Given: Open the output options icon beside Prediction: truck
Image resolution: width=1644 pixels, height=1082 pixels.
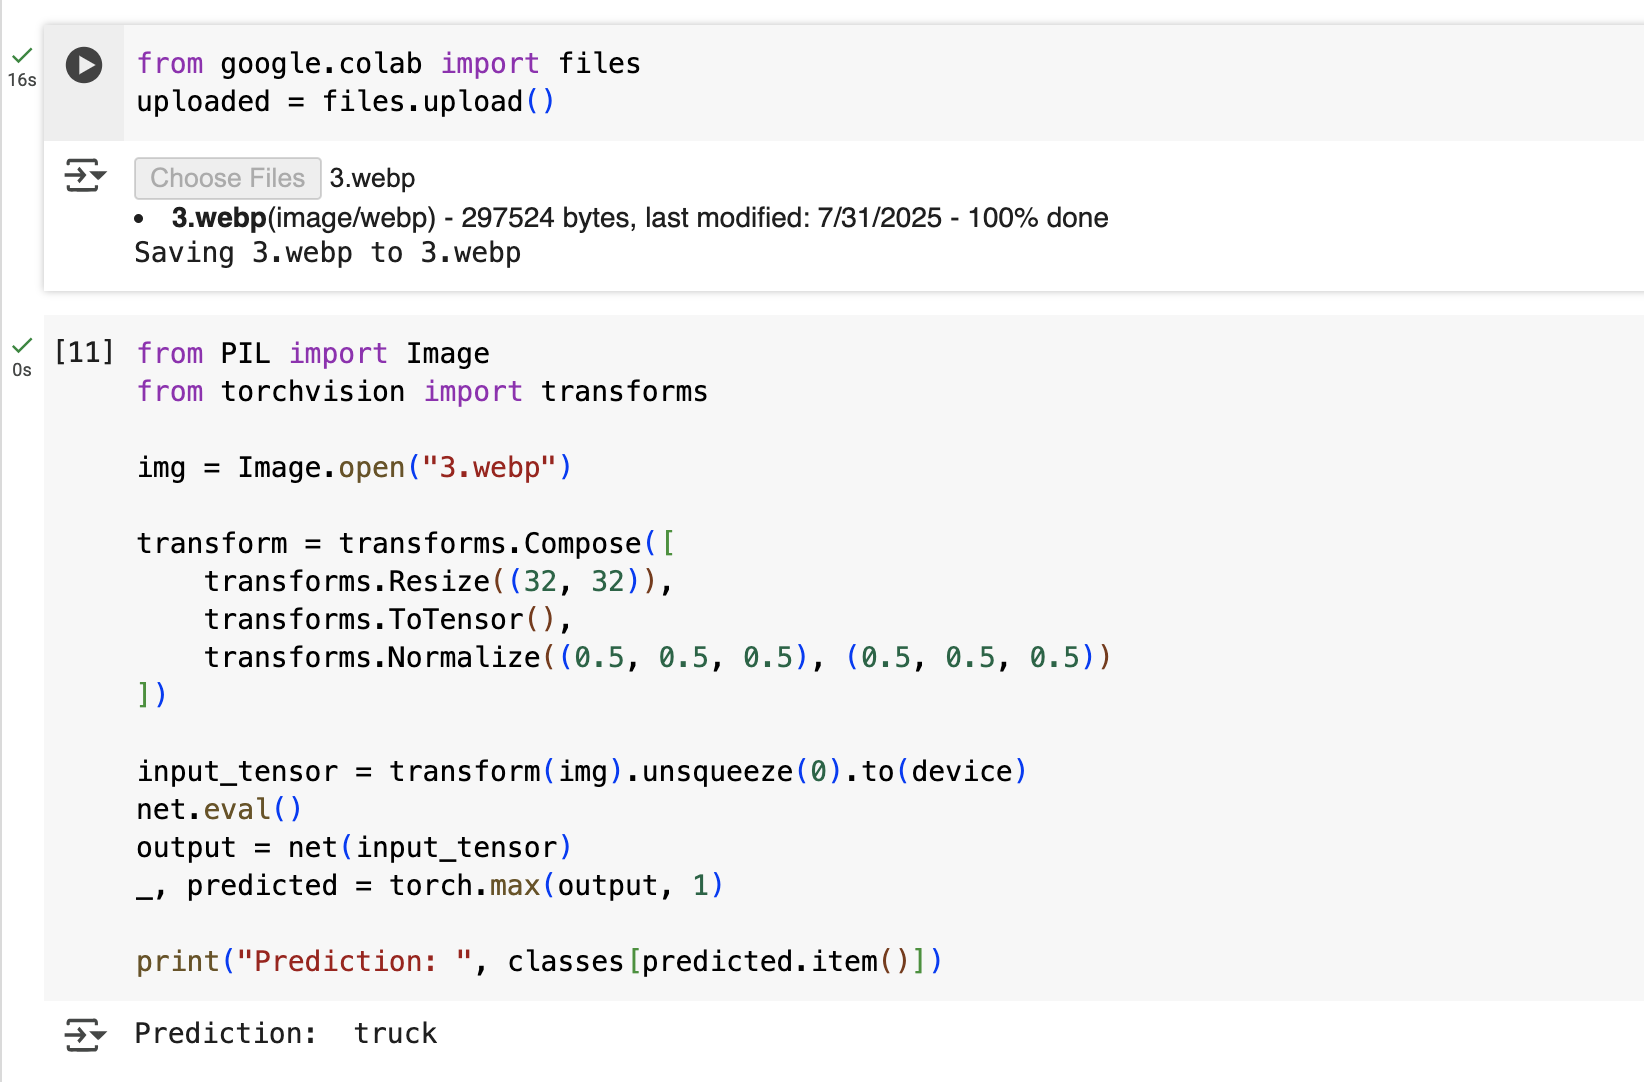Looking at the screenshot, I should pos(80,1034).
